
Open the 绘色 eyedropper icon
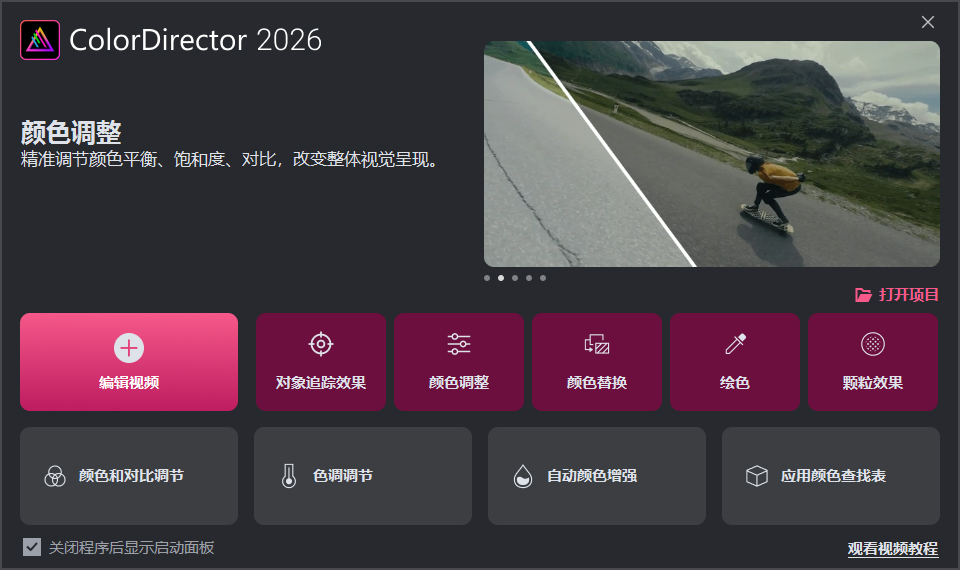coord(735,344)
